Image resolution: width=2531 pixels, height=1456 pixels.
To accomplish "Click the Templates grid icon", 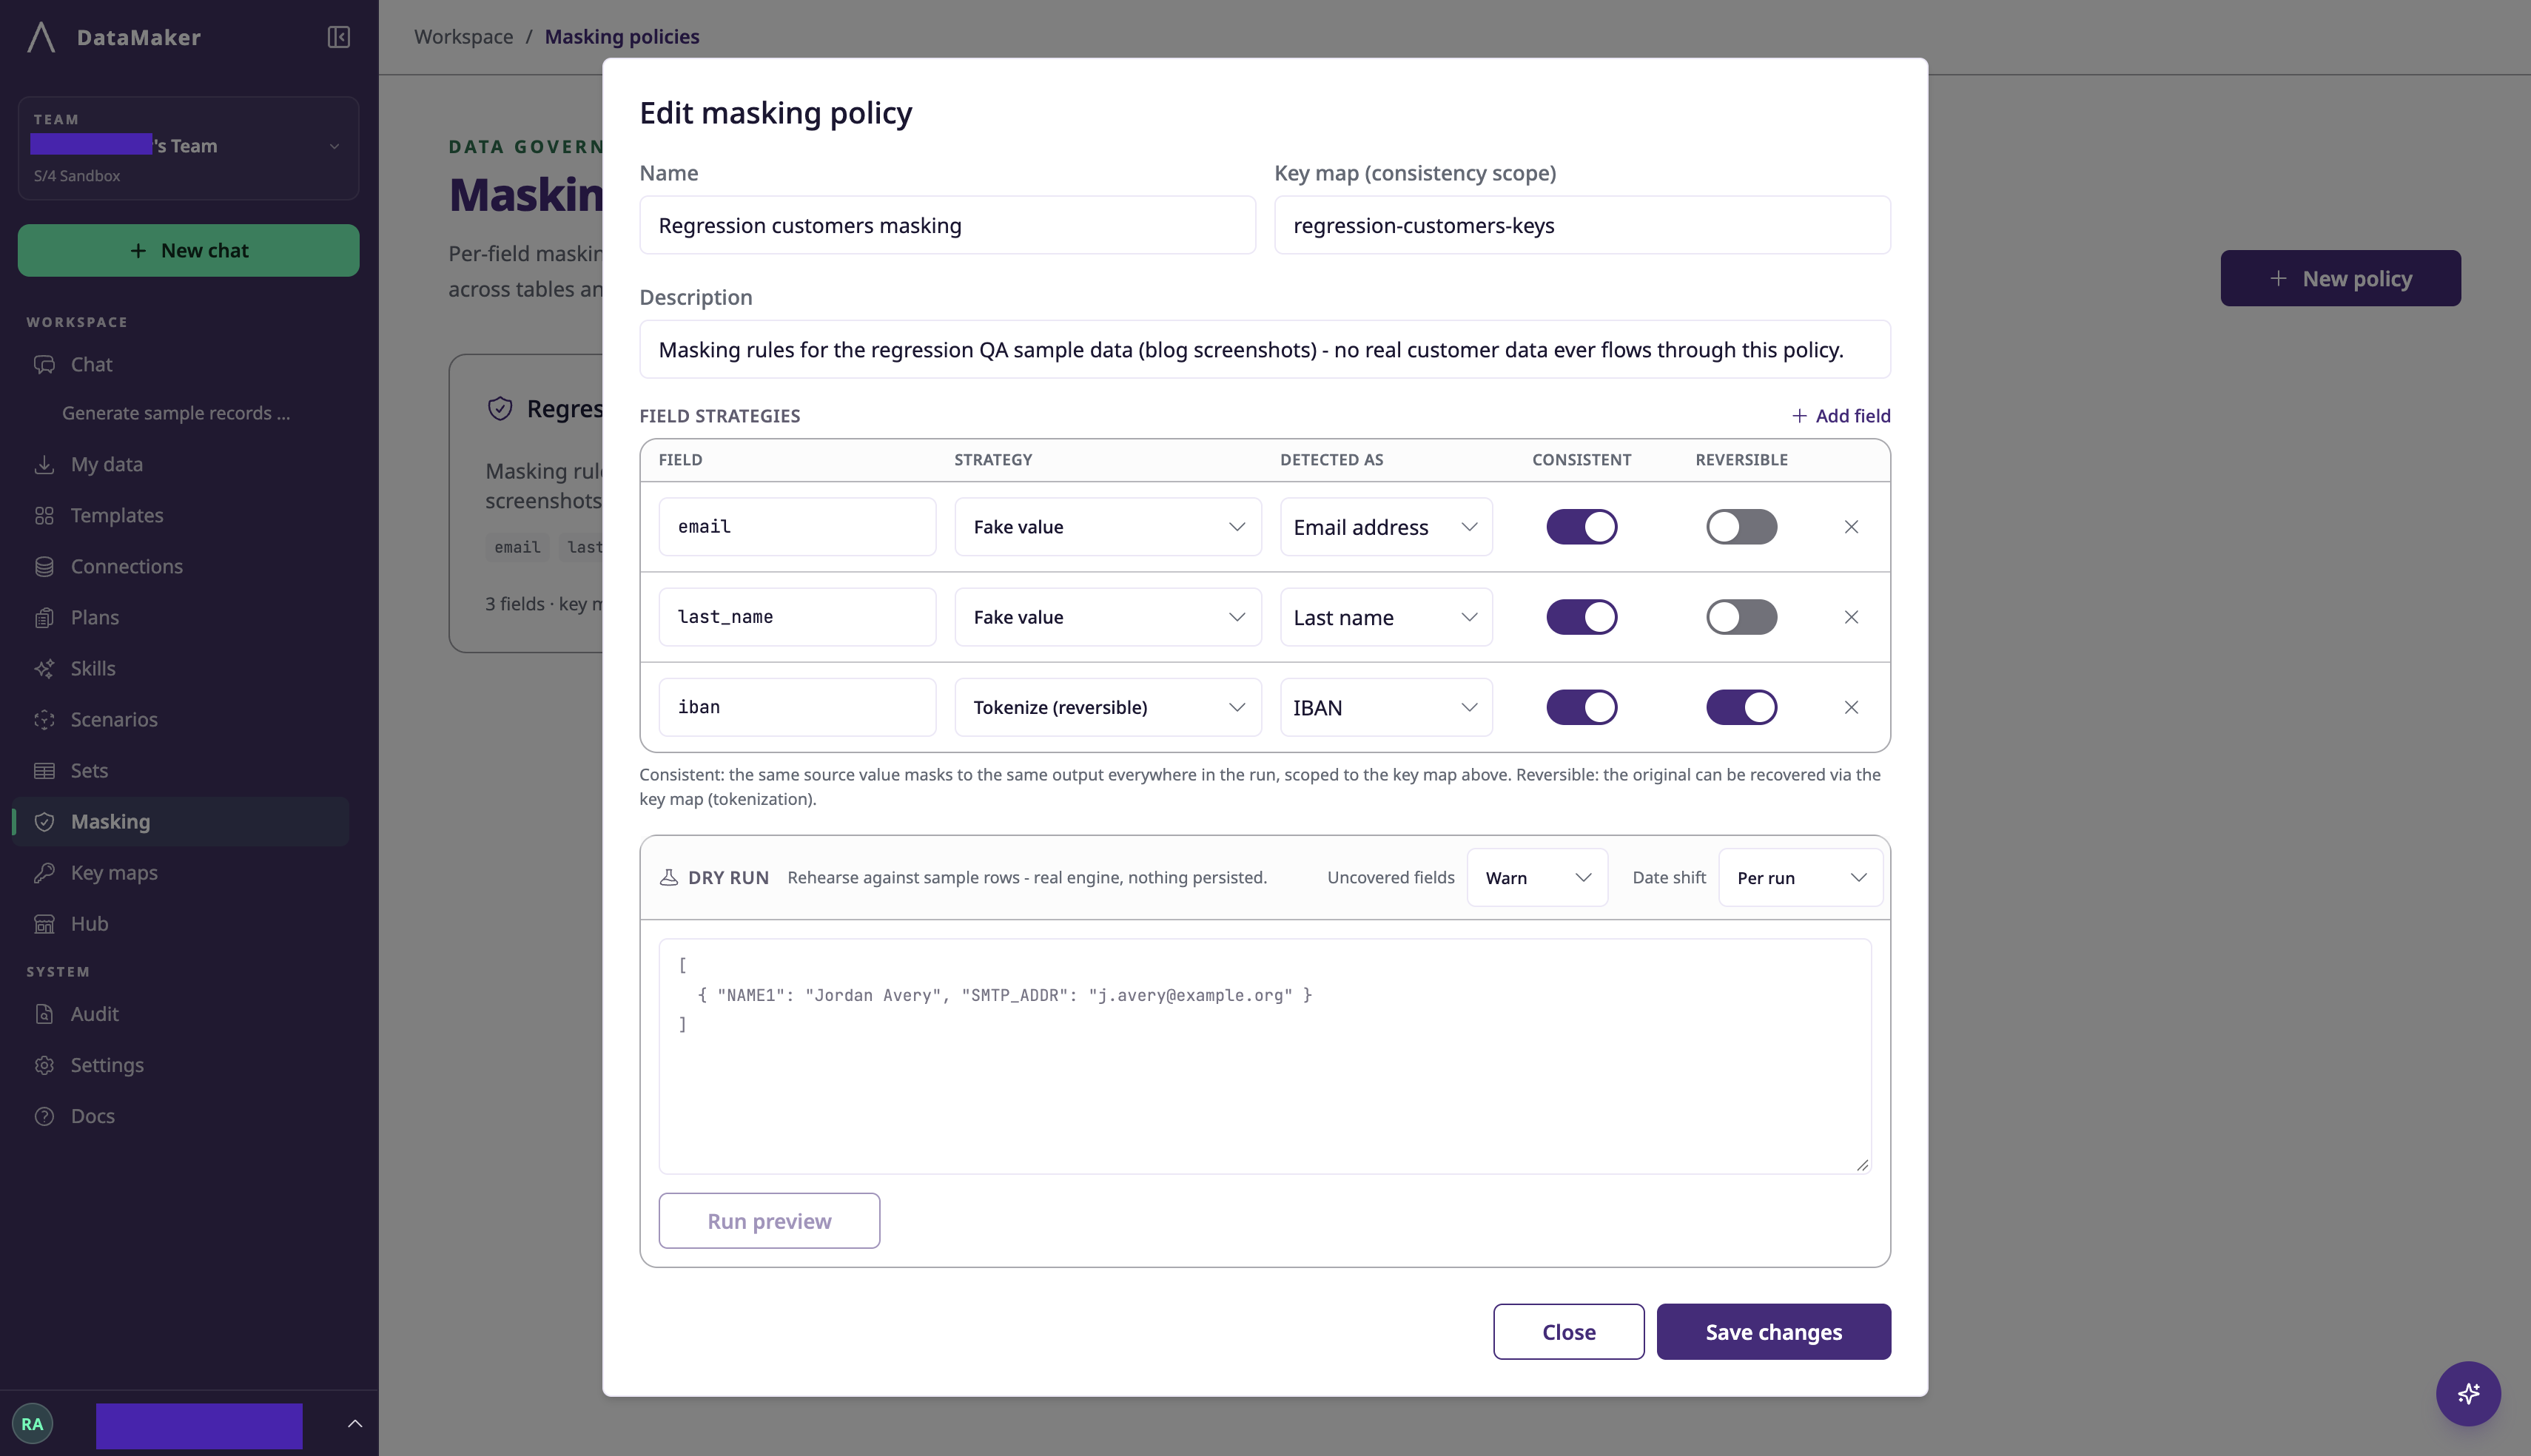I will tap(44, 516).
